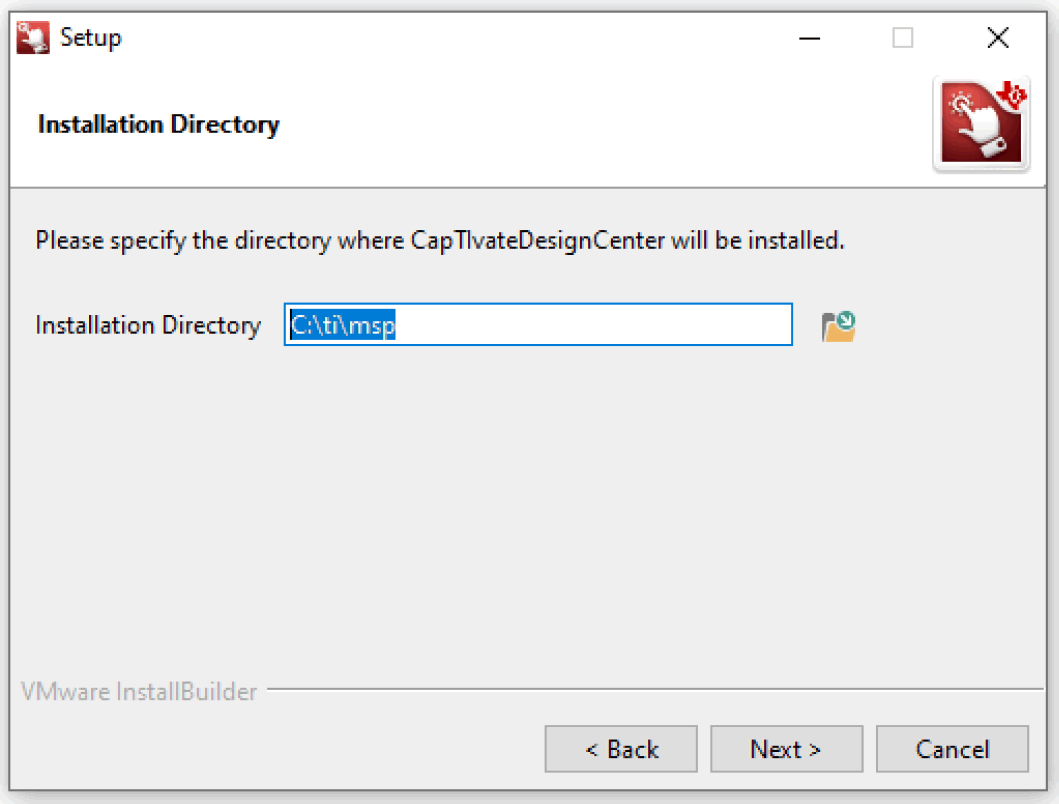The image size is (1059, 804).
Task: Click empty white header area beside the heading
Action: tap(600, 125)
